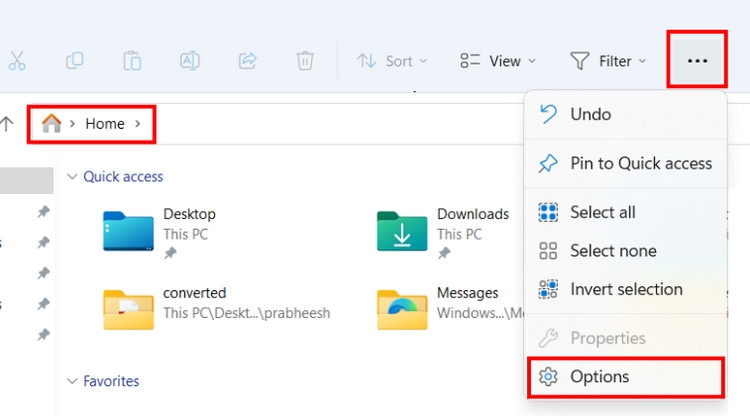
Task: Choose Select none from the menu
Action: tap(626, 251)
